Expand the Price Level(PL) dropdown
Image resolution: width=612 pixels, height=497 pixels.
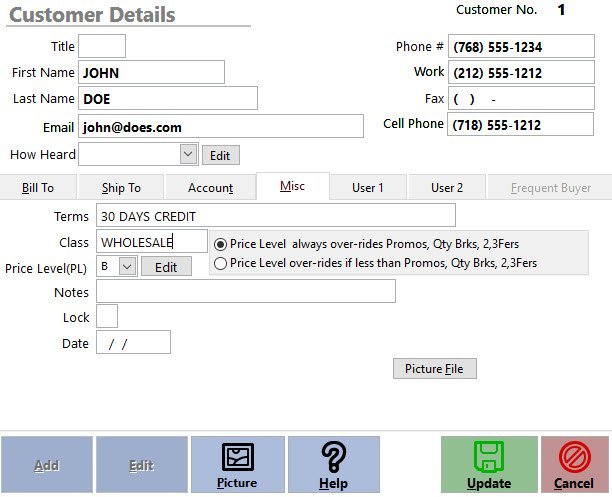[127, 267]
